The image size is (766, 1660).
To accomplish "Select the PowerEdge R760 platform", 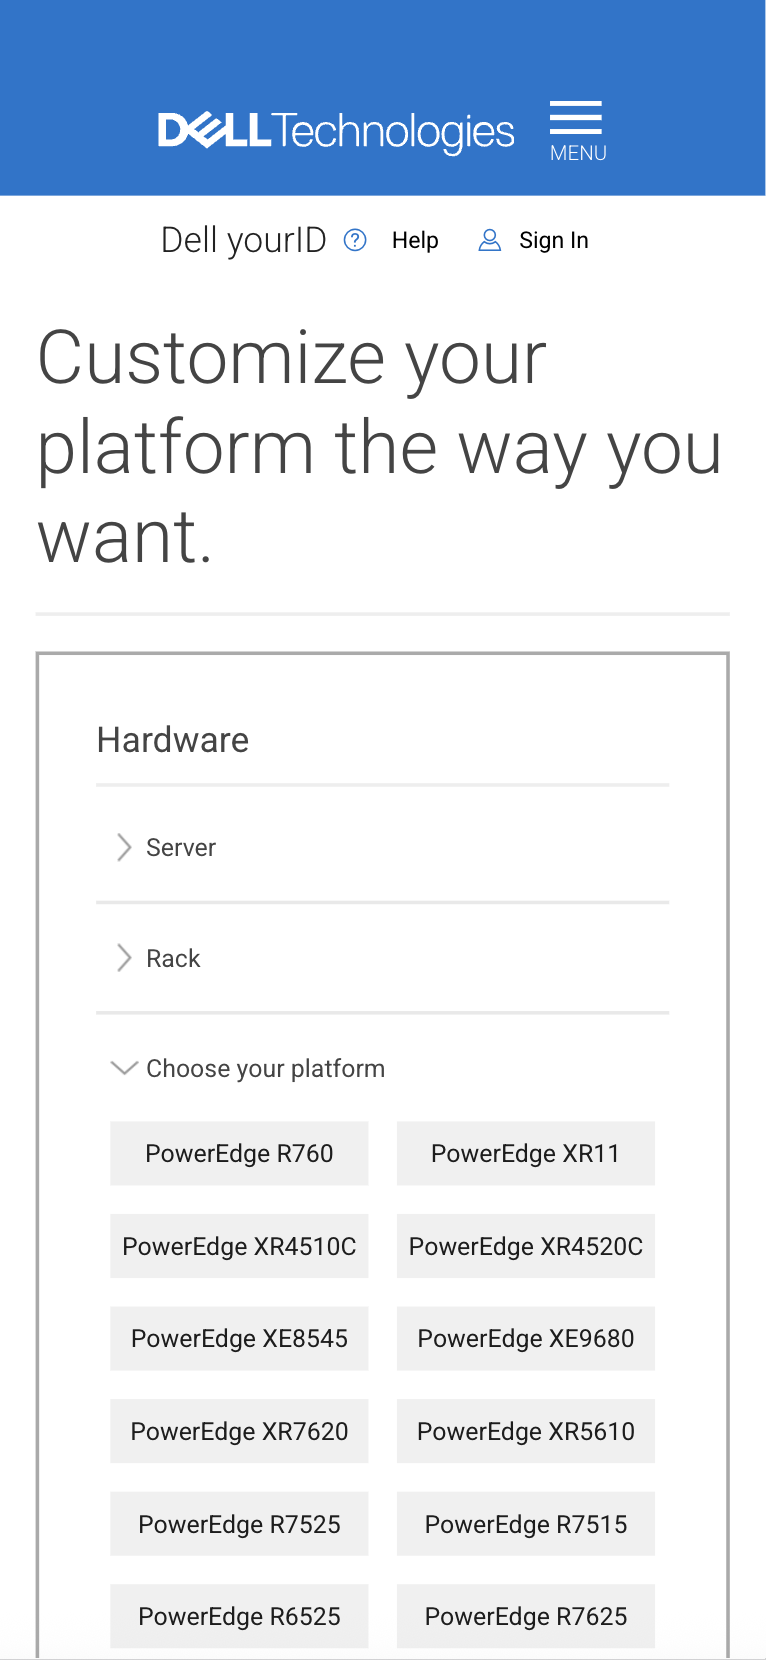I will pyautogui.click(x=239, y=1153).
